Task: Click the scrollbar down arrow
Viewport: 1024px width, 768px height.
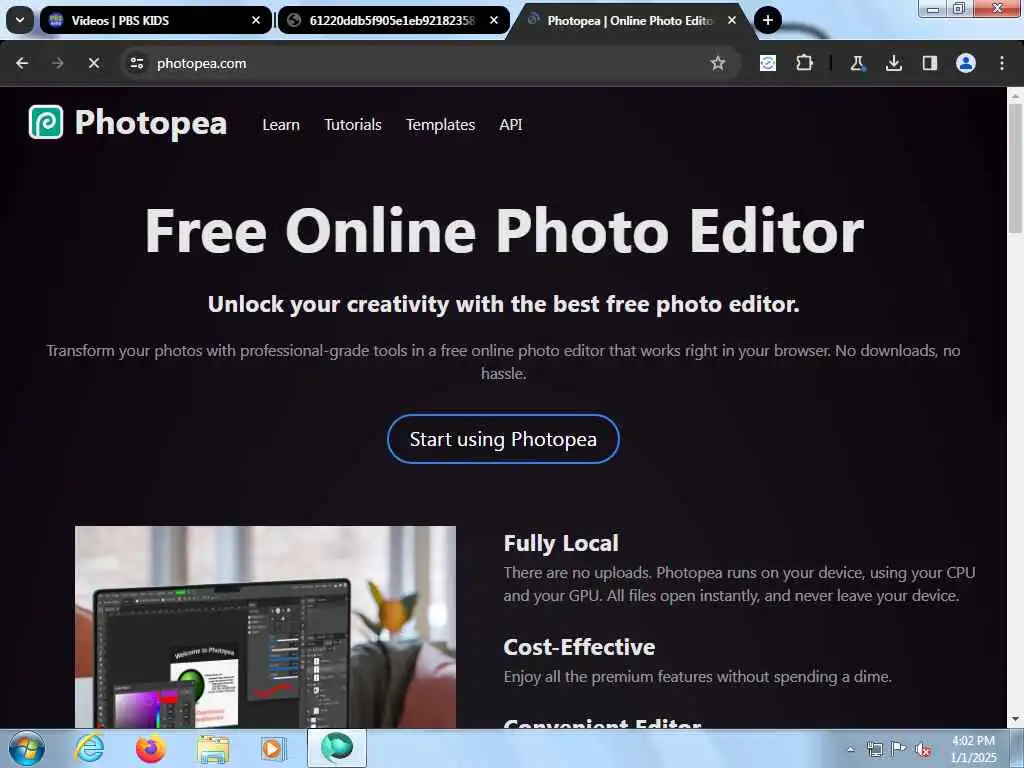Action: [x=1015, y=720]
